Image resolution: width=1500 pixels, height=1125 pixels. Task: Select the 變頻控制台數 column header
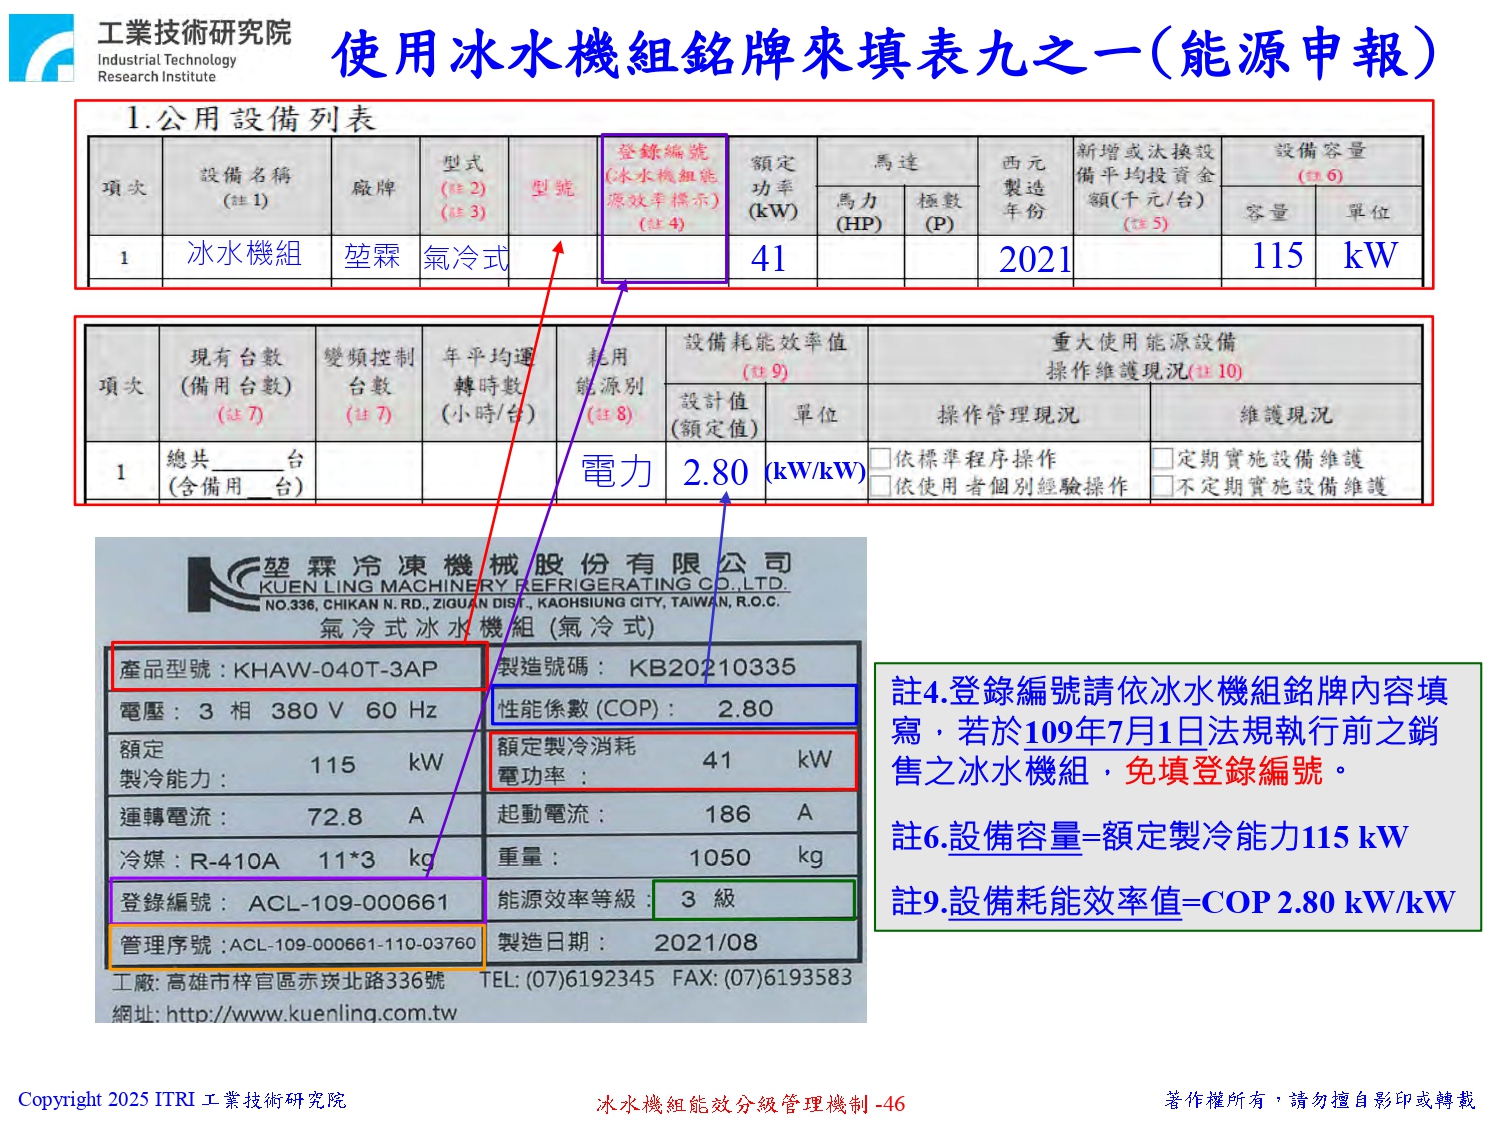coord(368,384)
